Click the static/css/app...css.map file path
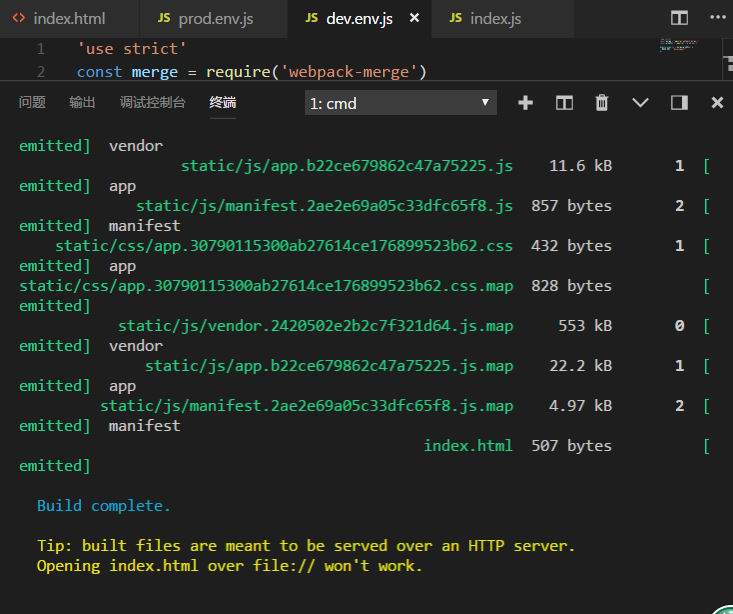Viewport: 733px width, 614px height. click(266, 286)
